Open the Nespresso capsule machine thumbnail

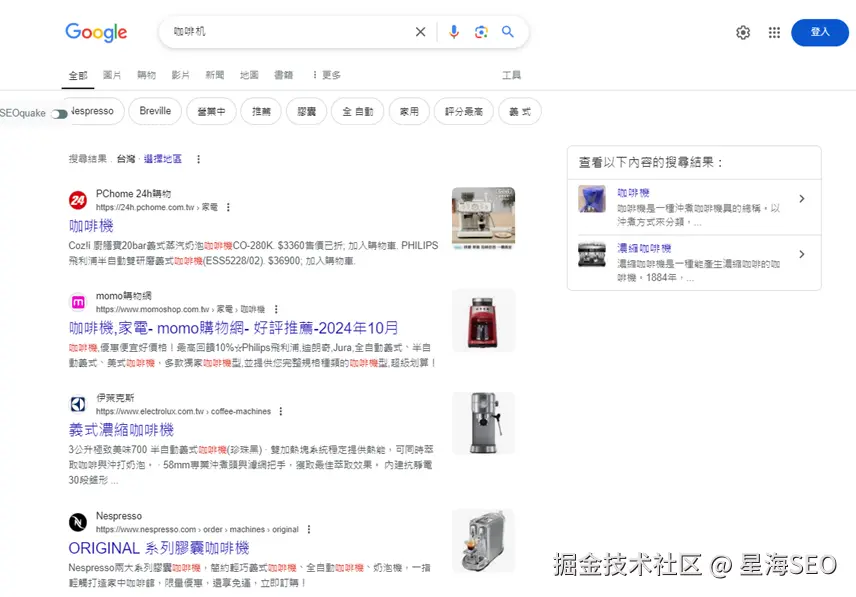[x=484, y=541]
